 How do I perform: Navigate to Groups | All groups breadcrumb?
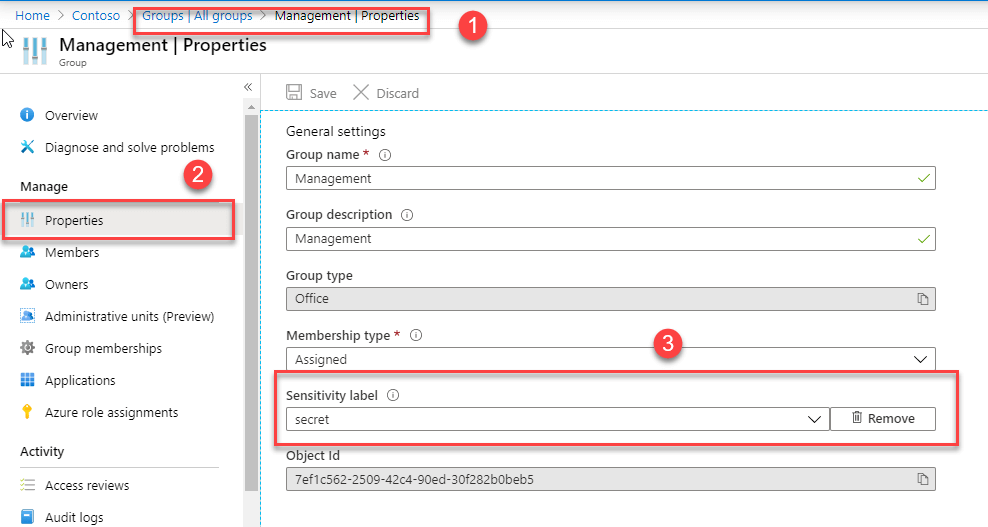[x=197, y=16]
